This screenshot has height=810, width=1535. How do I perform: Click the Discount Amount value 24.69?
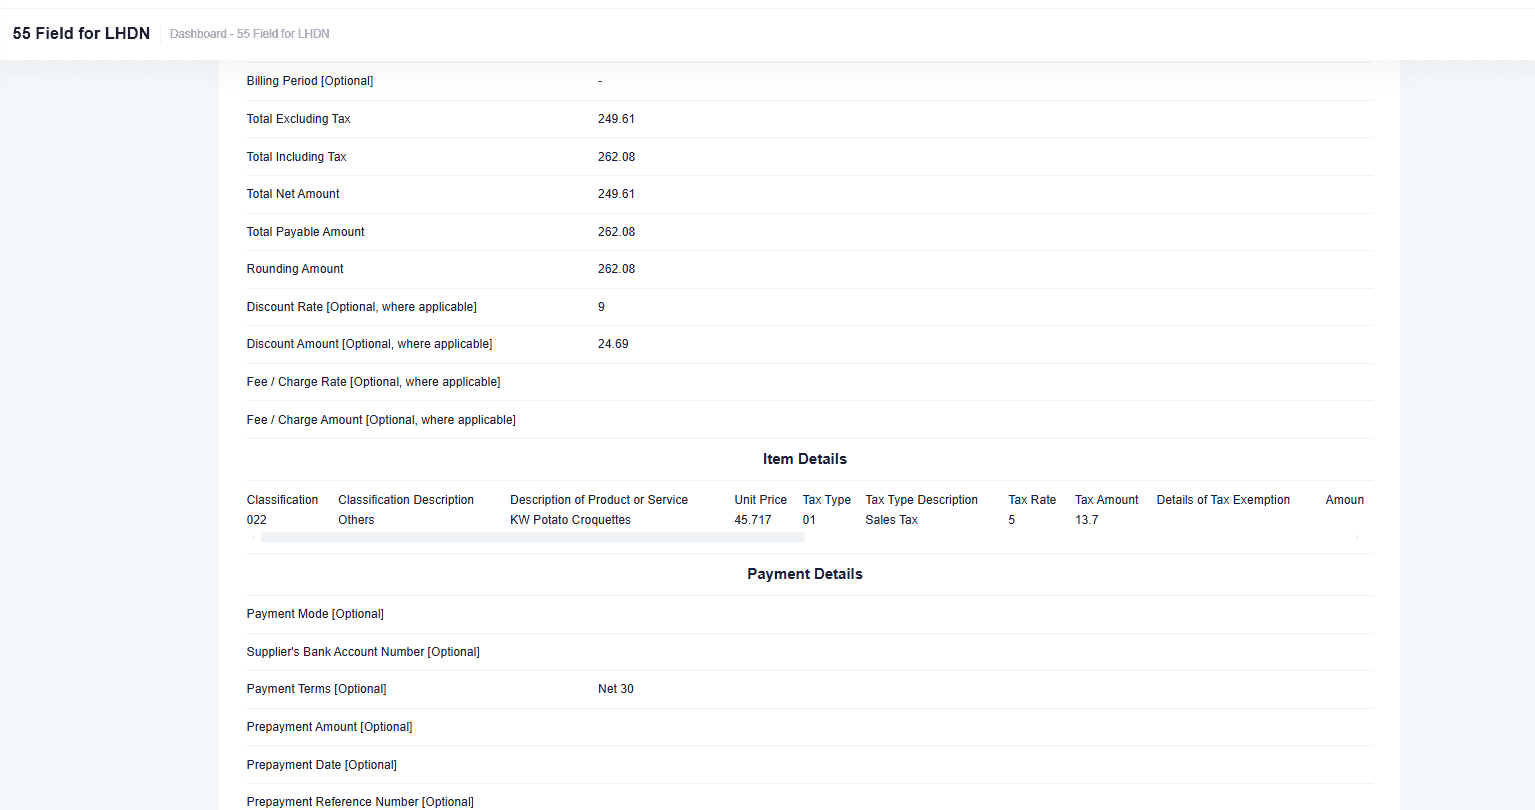click(613, 344)
